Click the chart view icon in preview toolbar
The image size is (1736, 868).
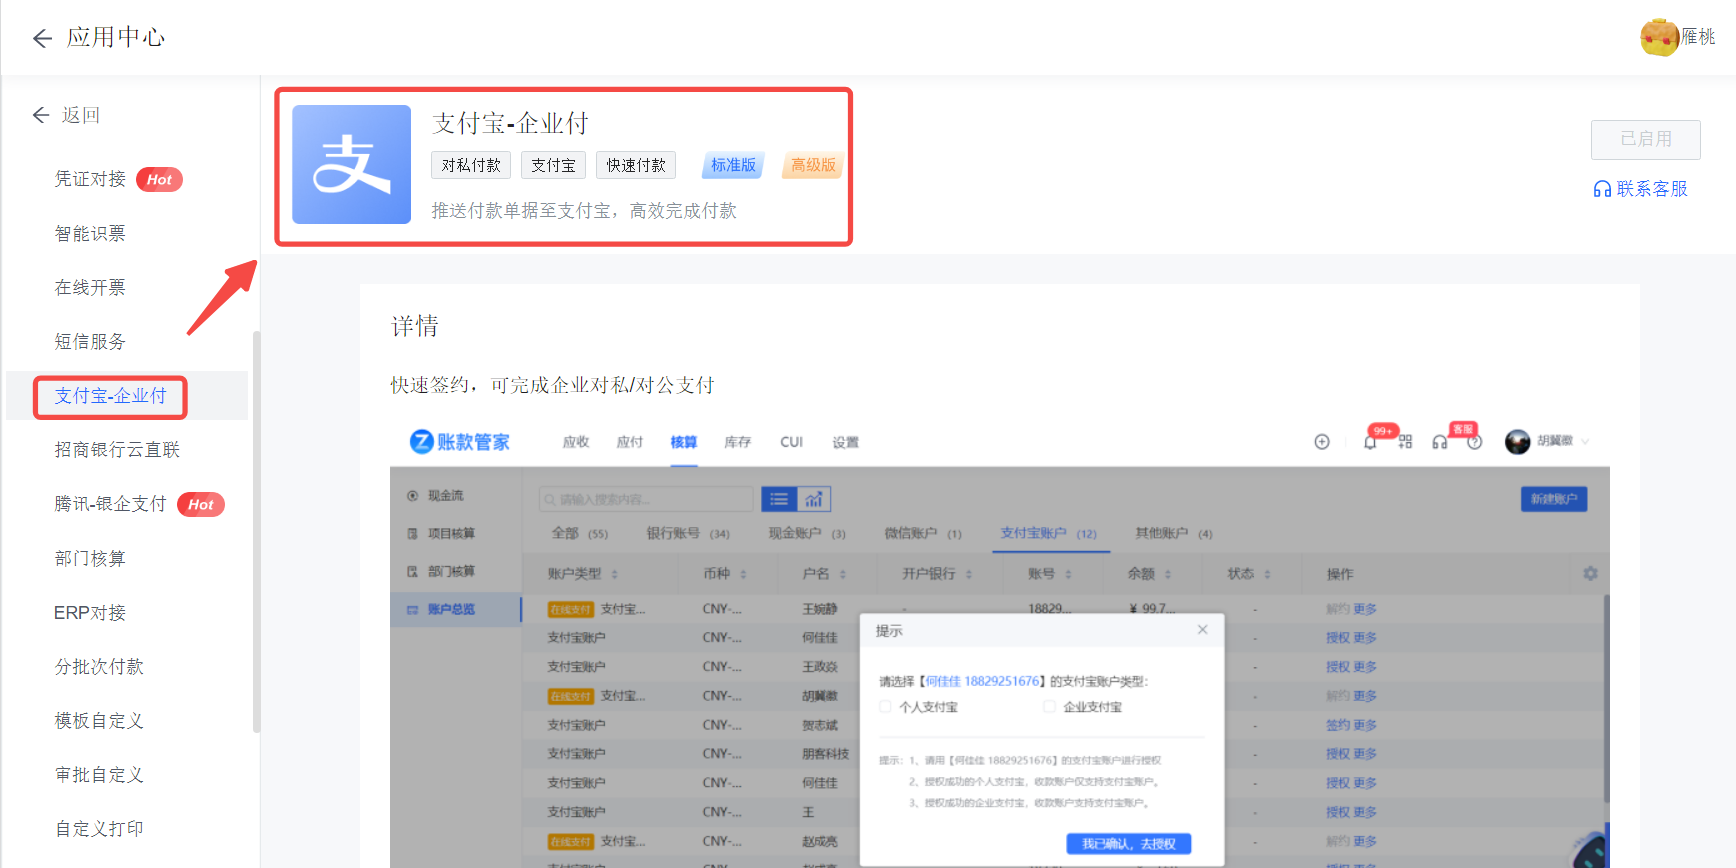click(814, 499)
